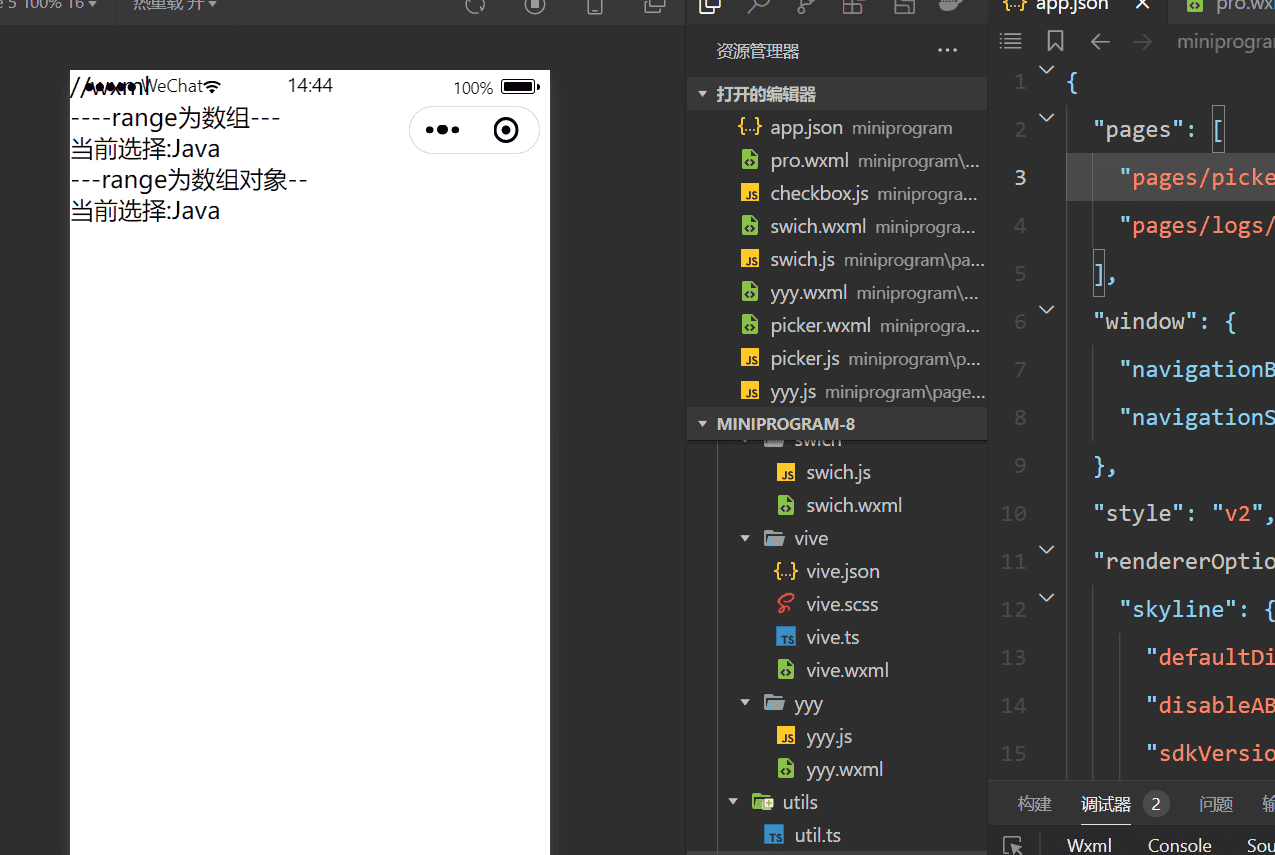Fold the pages array at line 2

click(1046, 117)
